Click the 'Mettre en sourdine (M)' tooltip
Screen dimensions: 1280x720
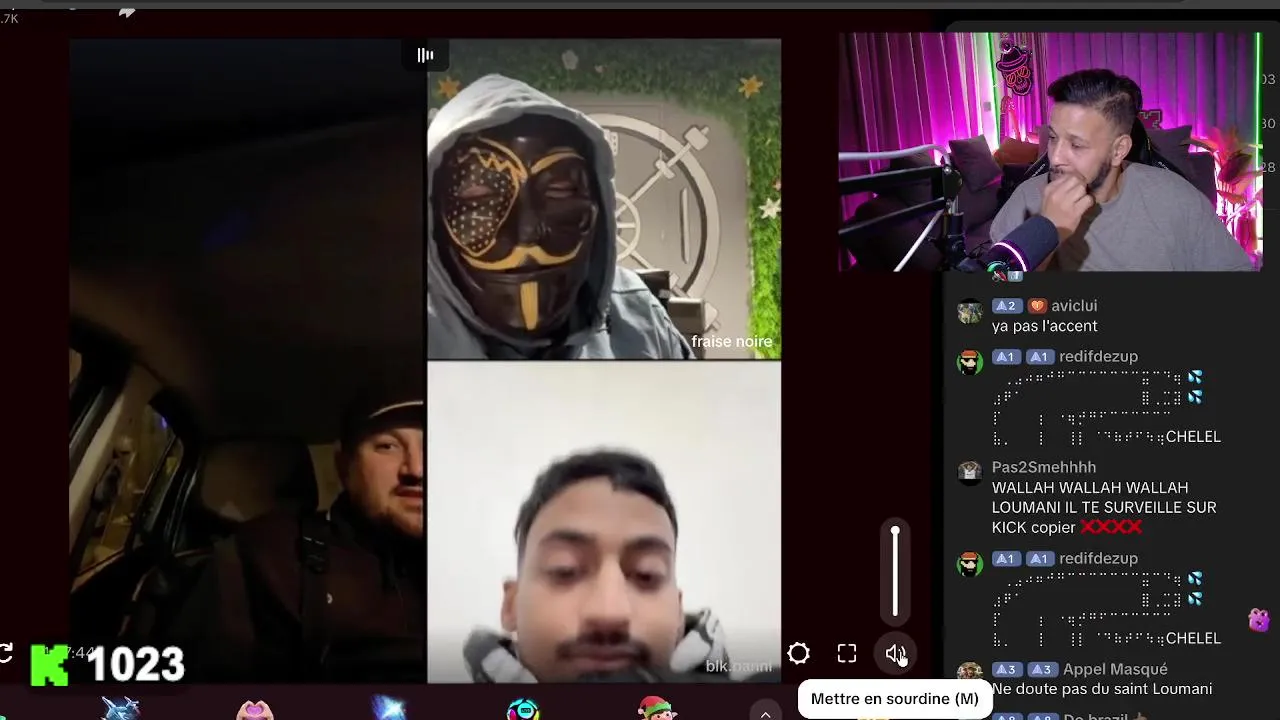(x=895, y=699)
